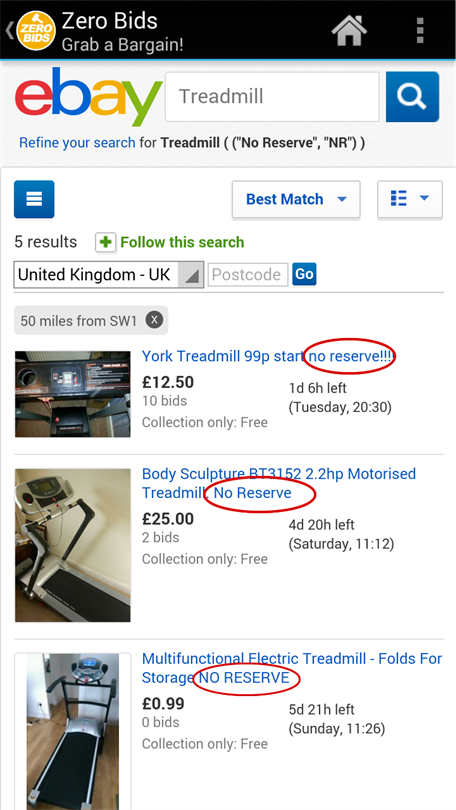This screenshot has height=810, width=456.
Task: Tap the Body Sculpture treadmill thumbnail
Action: point(73,546)
